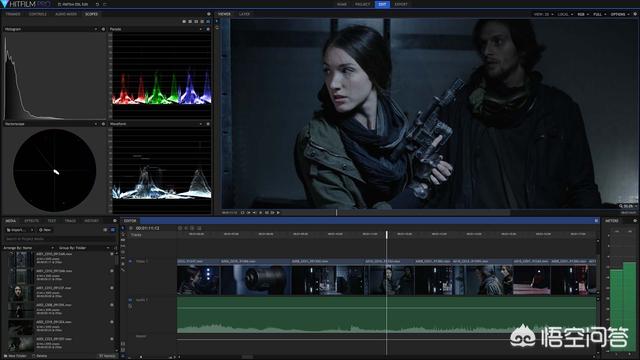The image size is (640, 360).
Task: Switch to the TRIMMER panel tab
Action: tap(13, 14)
